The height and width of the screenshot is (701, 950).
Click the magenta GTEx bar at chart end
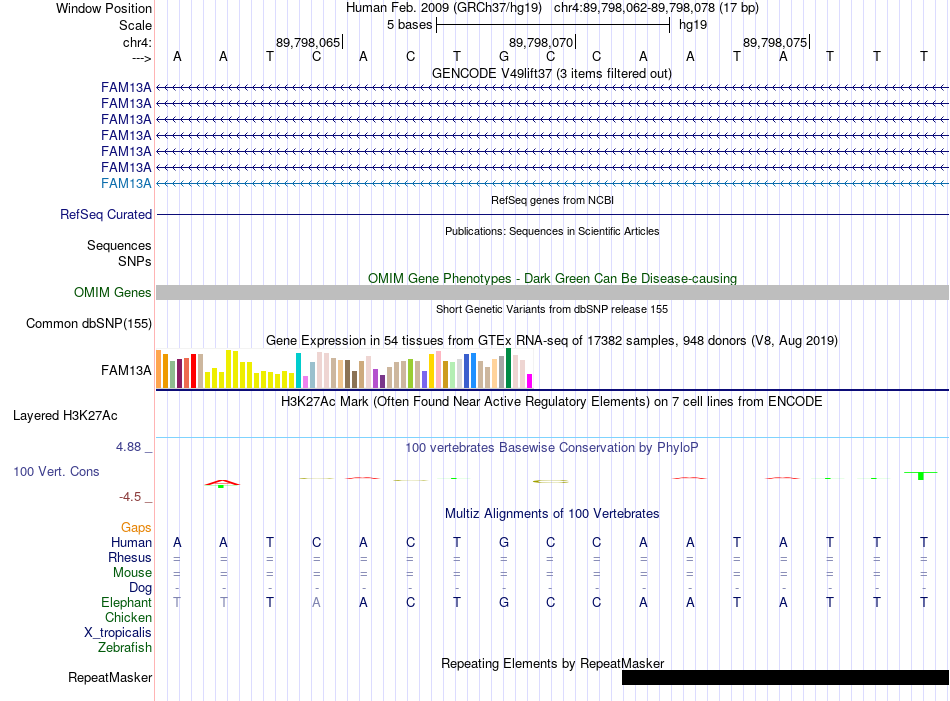(x=530, y=381)
